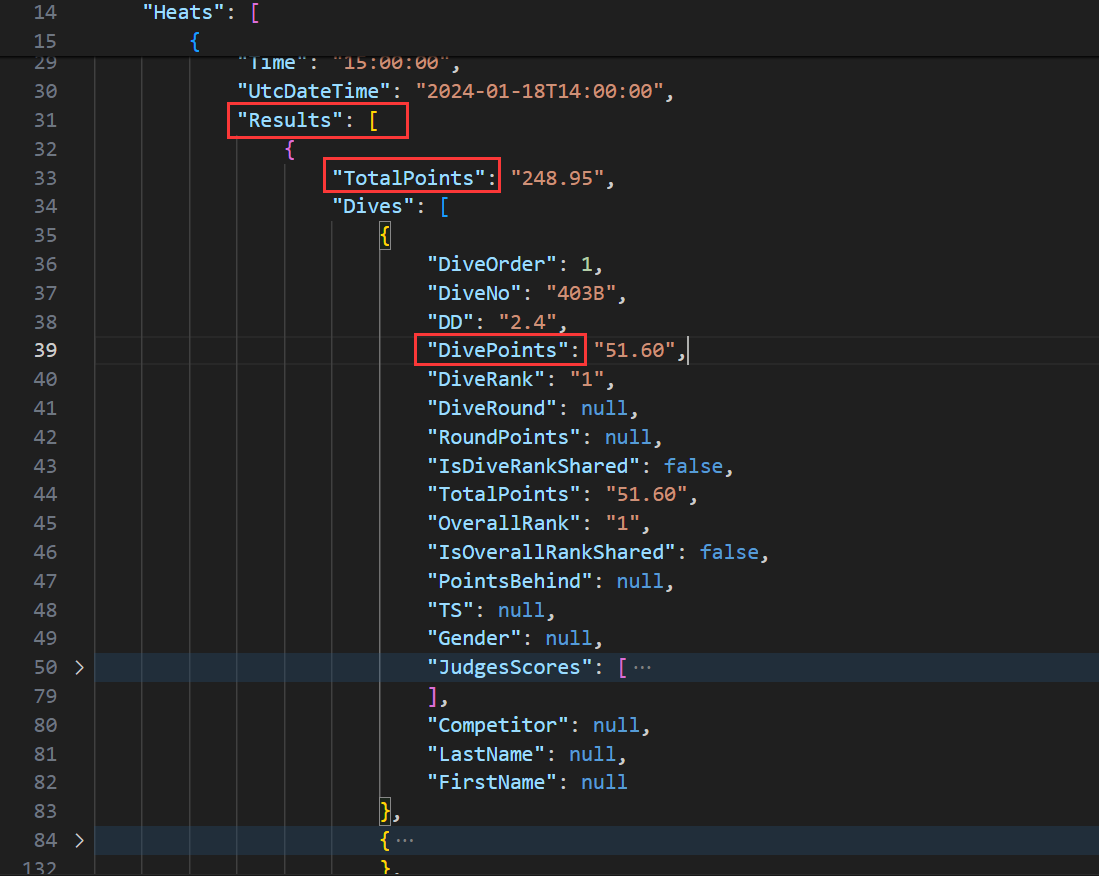The width and height of the screenshot is (1099, 876).
Task: Click the "Competitor" key
Action: pos(498,725)
